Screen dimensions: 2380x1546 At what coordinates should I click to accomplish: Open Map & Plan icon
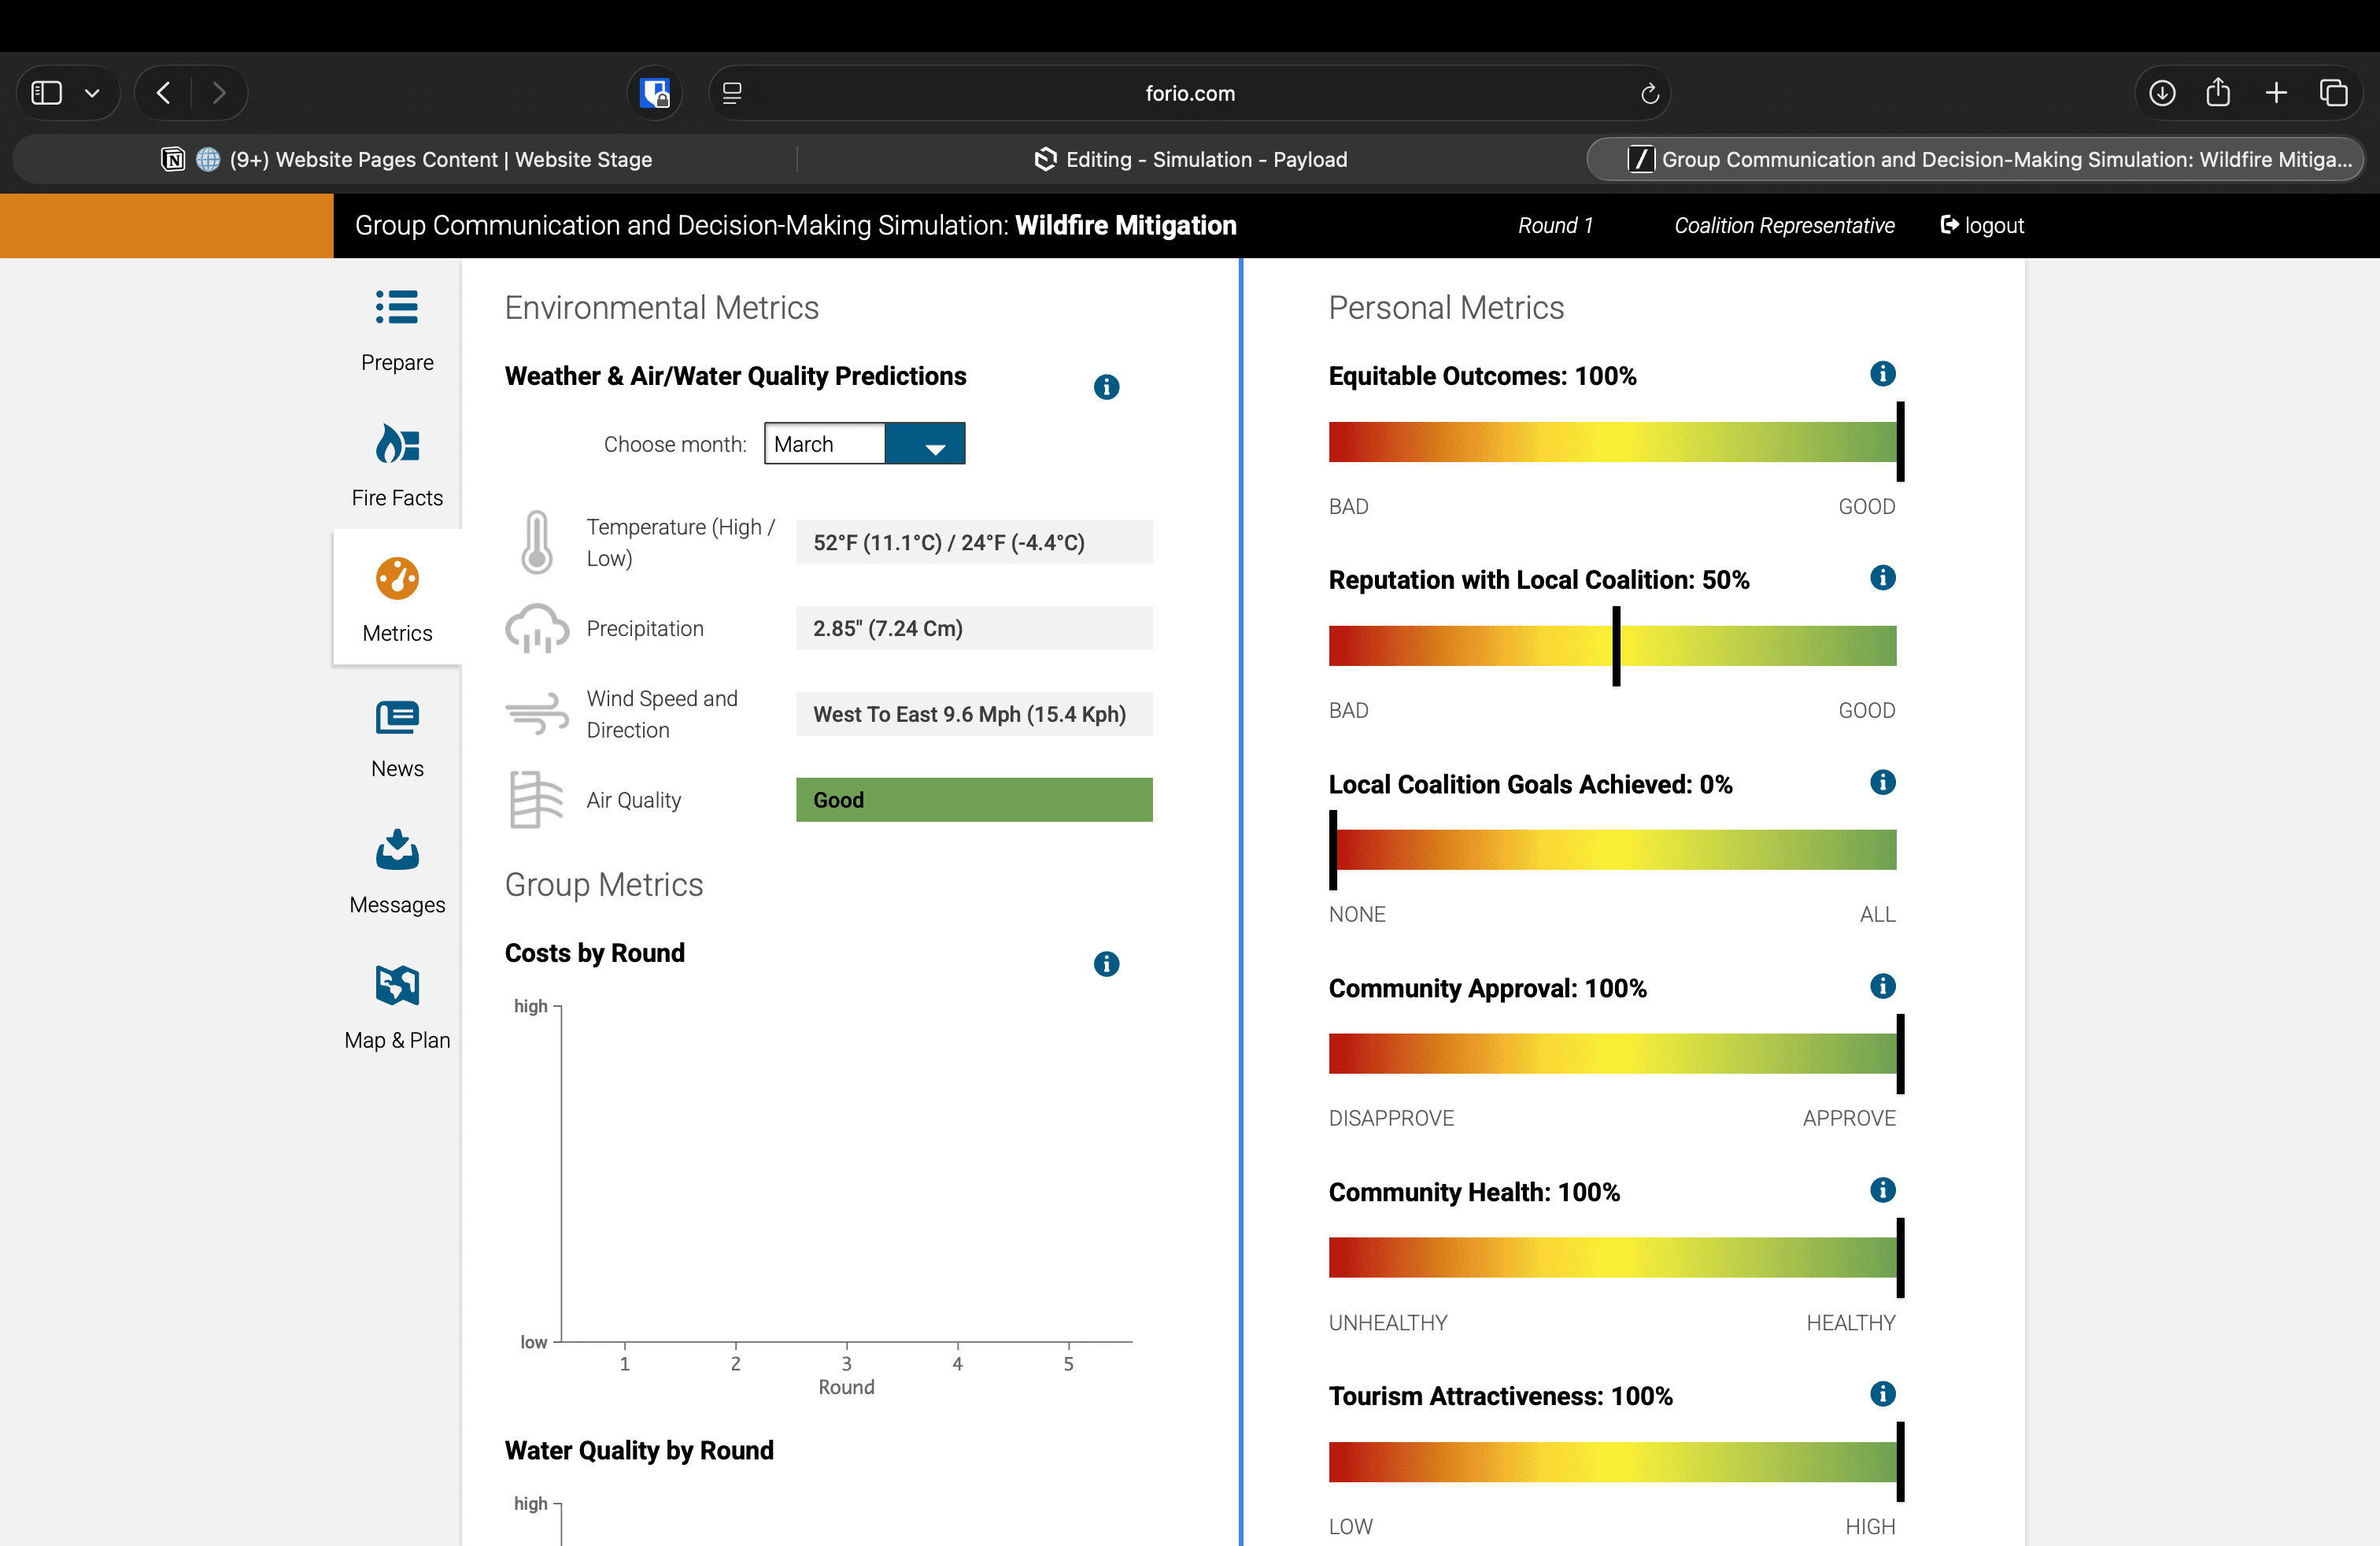397,986
